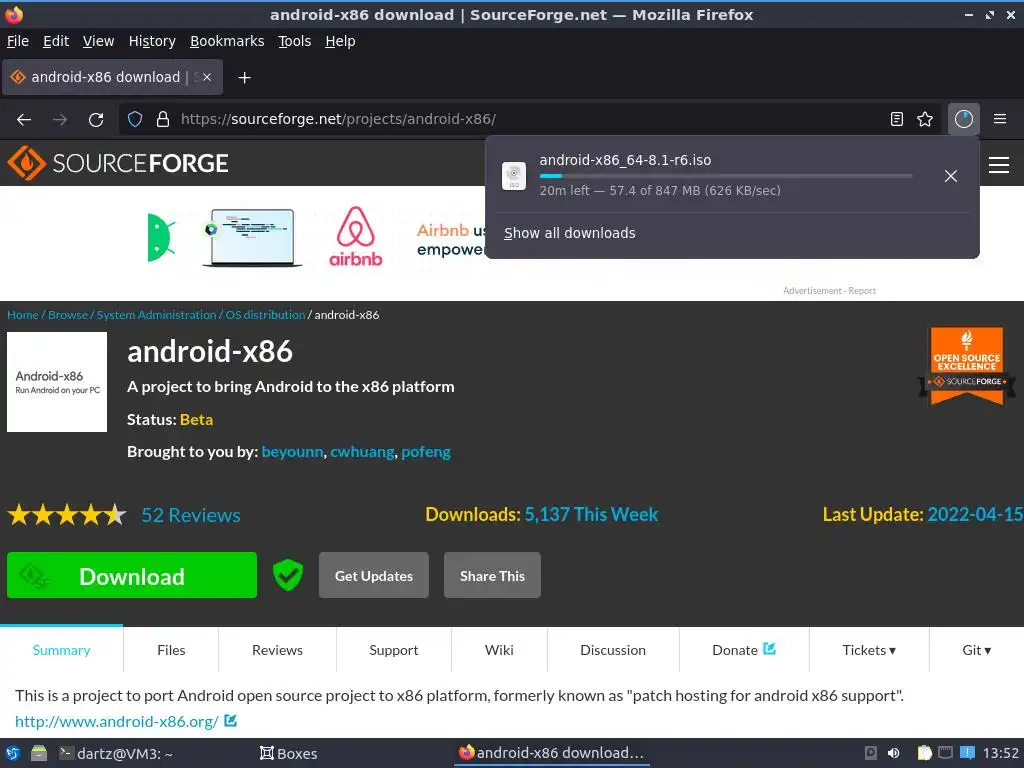Expand the Git dropdown
The width and height of the screenshot is (1024, 768).
[x=976, y=650]
